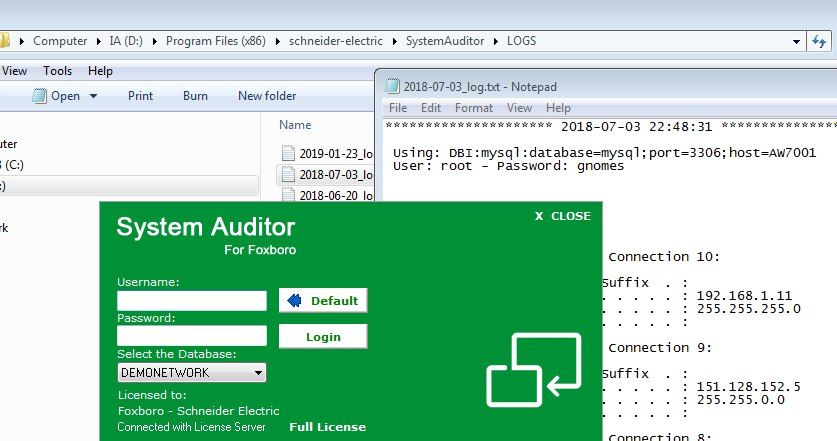Click the 'Licensed to:' label in the dialog
This screenshot has width=837, height=441.
(152, 395)
